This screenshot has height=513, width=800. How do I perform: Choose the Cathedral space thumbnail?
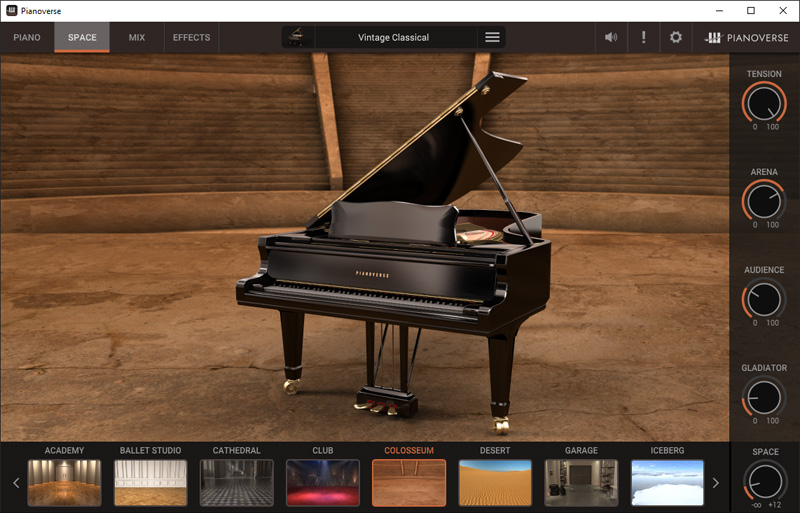click(x=236, y=483)
